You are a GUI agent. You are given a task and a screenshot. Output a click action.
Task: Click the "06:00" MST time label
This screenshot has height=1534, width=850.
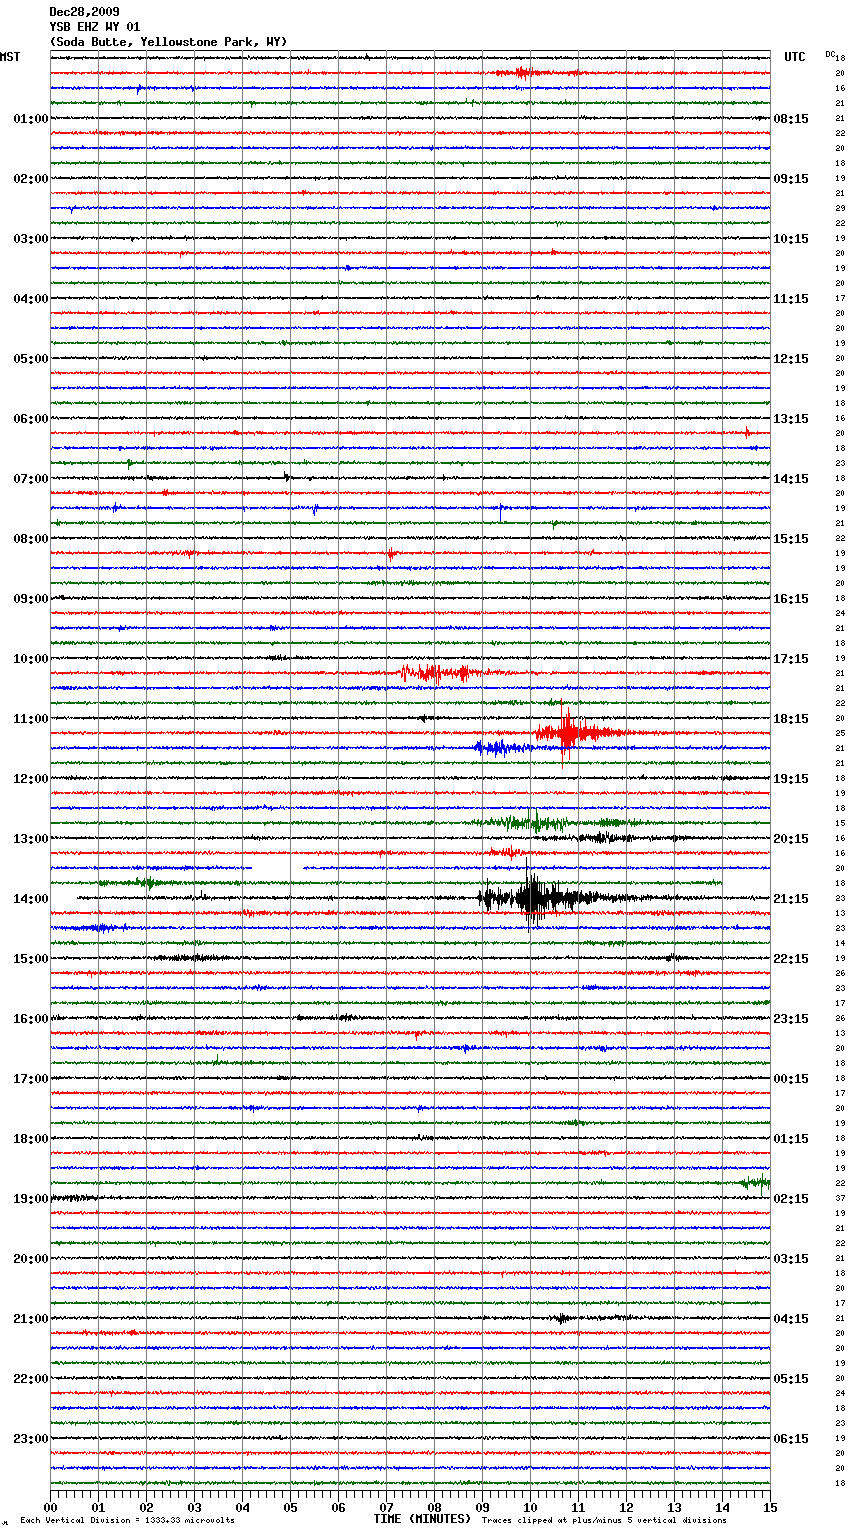(x=31, y=419)
